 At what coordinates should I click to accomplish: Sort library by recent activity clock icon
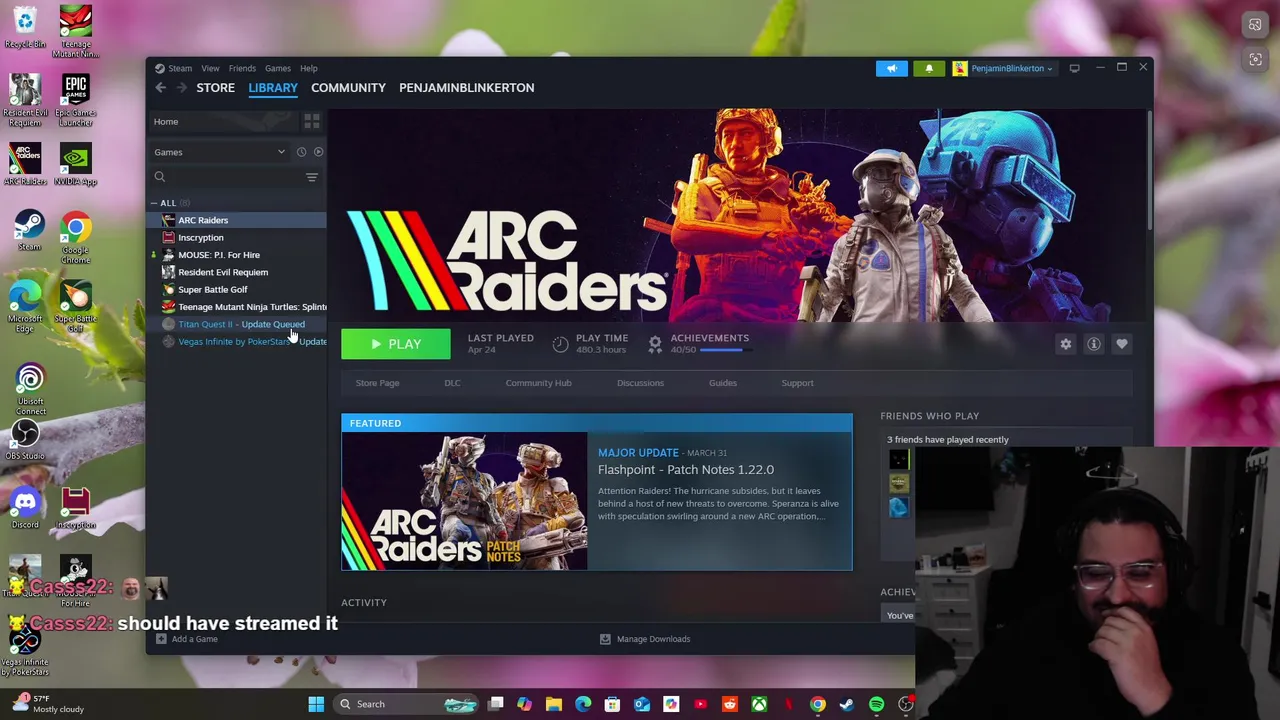[x=301, y=152]
